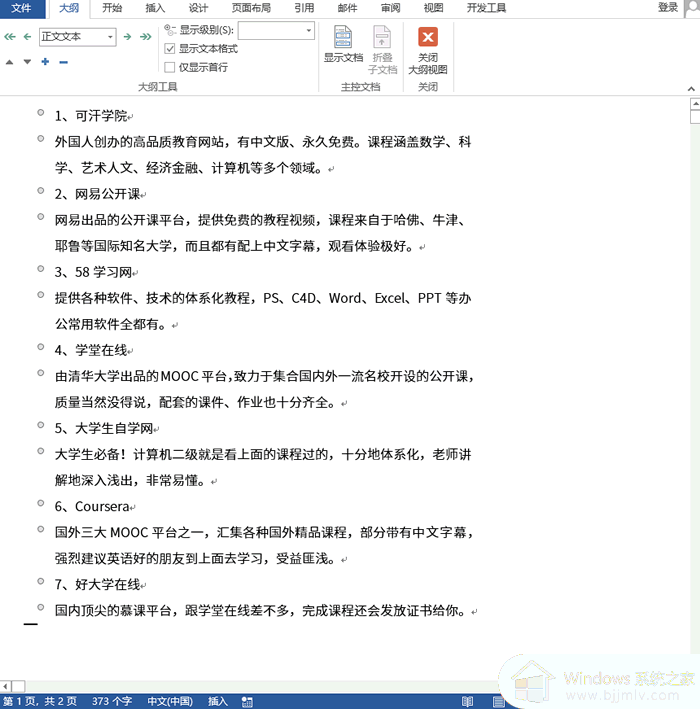The width and height of the screenshot is (700, 709).
Task: Open the 引用 tab
Action: pyautogui.click(x=304, y=8)
